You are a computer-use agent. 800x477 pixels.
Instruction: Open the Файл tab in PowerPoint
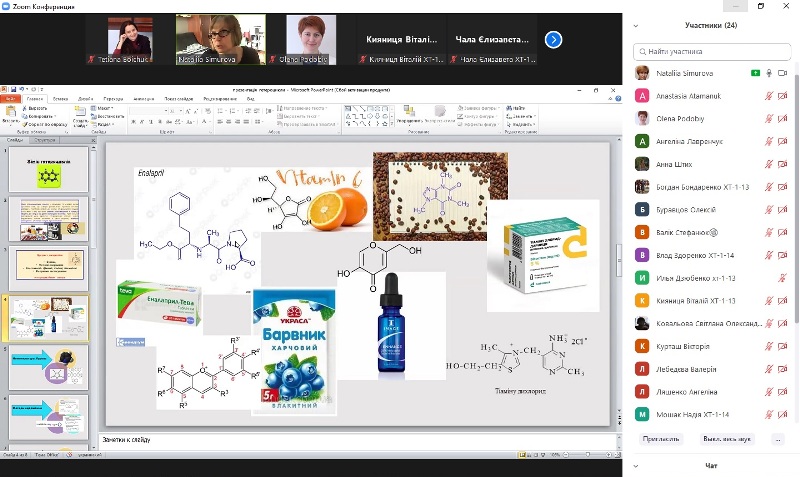tap(10, 98)
